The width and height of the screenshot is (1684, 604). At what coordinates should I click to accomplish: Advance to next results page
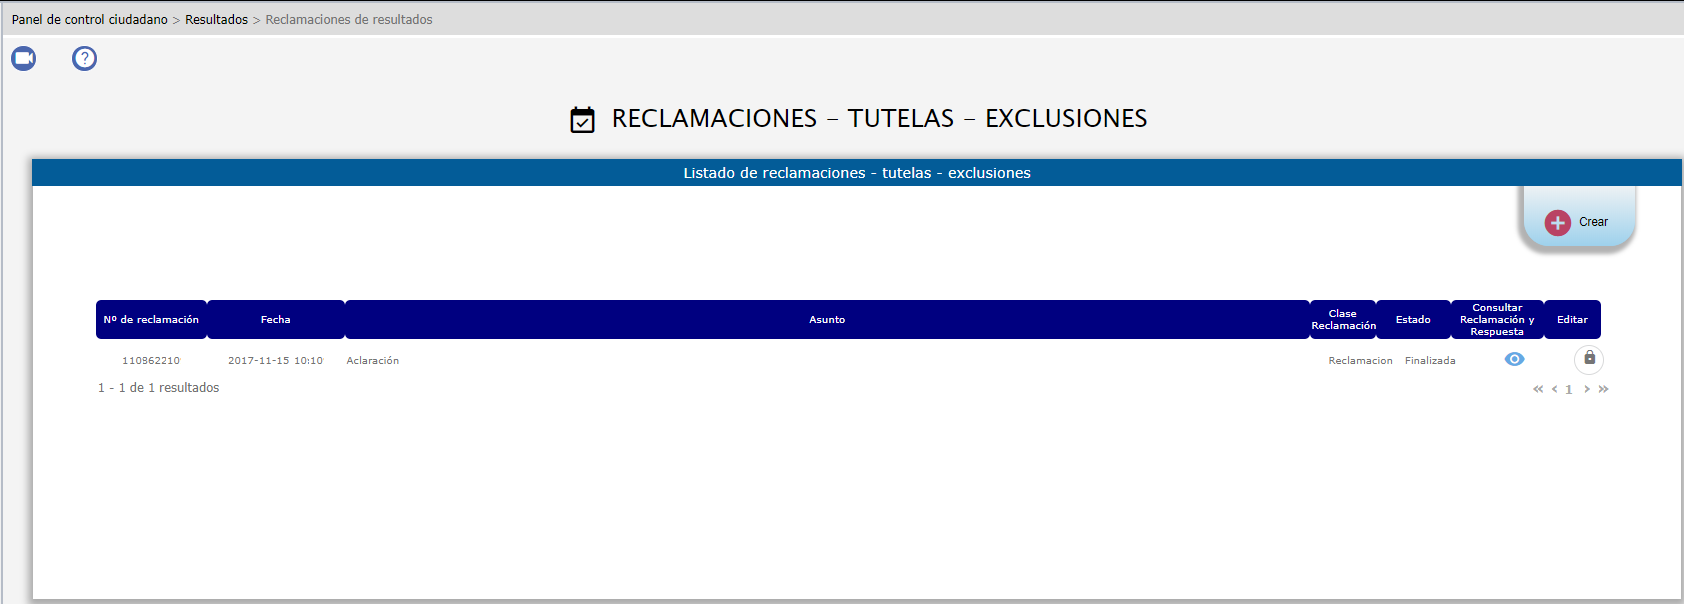tap(1587, 389)
